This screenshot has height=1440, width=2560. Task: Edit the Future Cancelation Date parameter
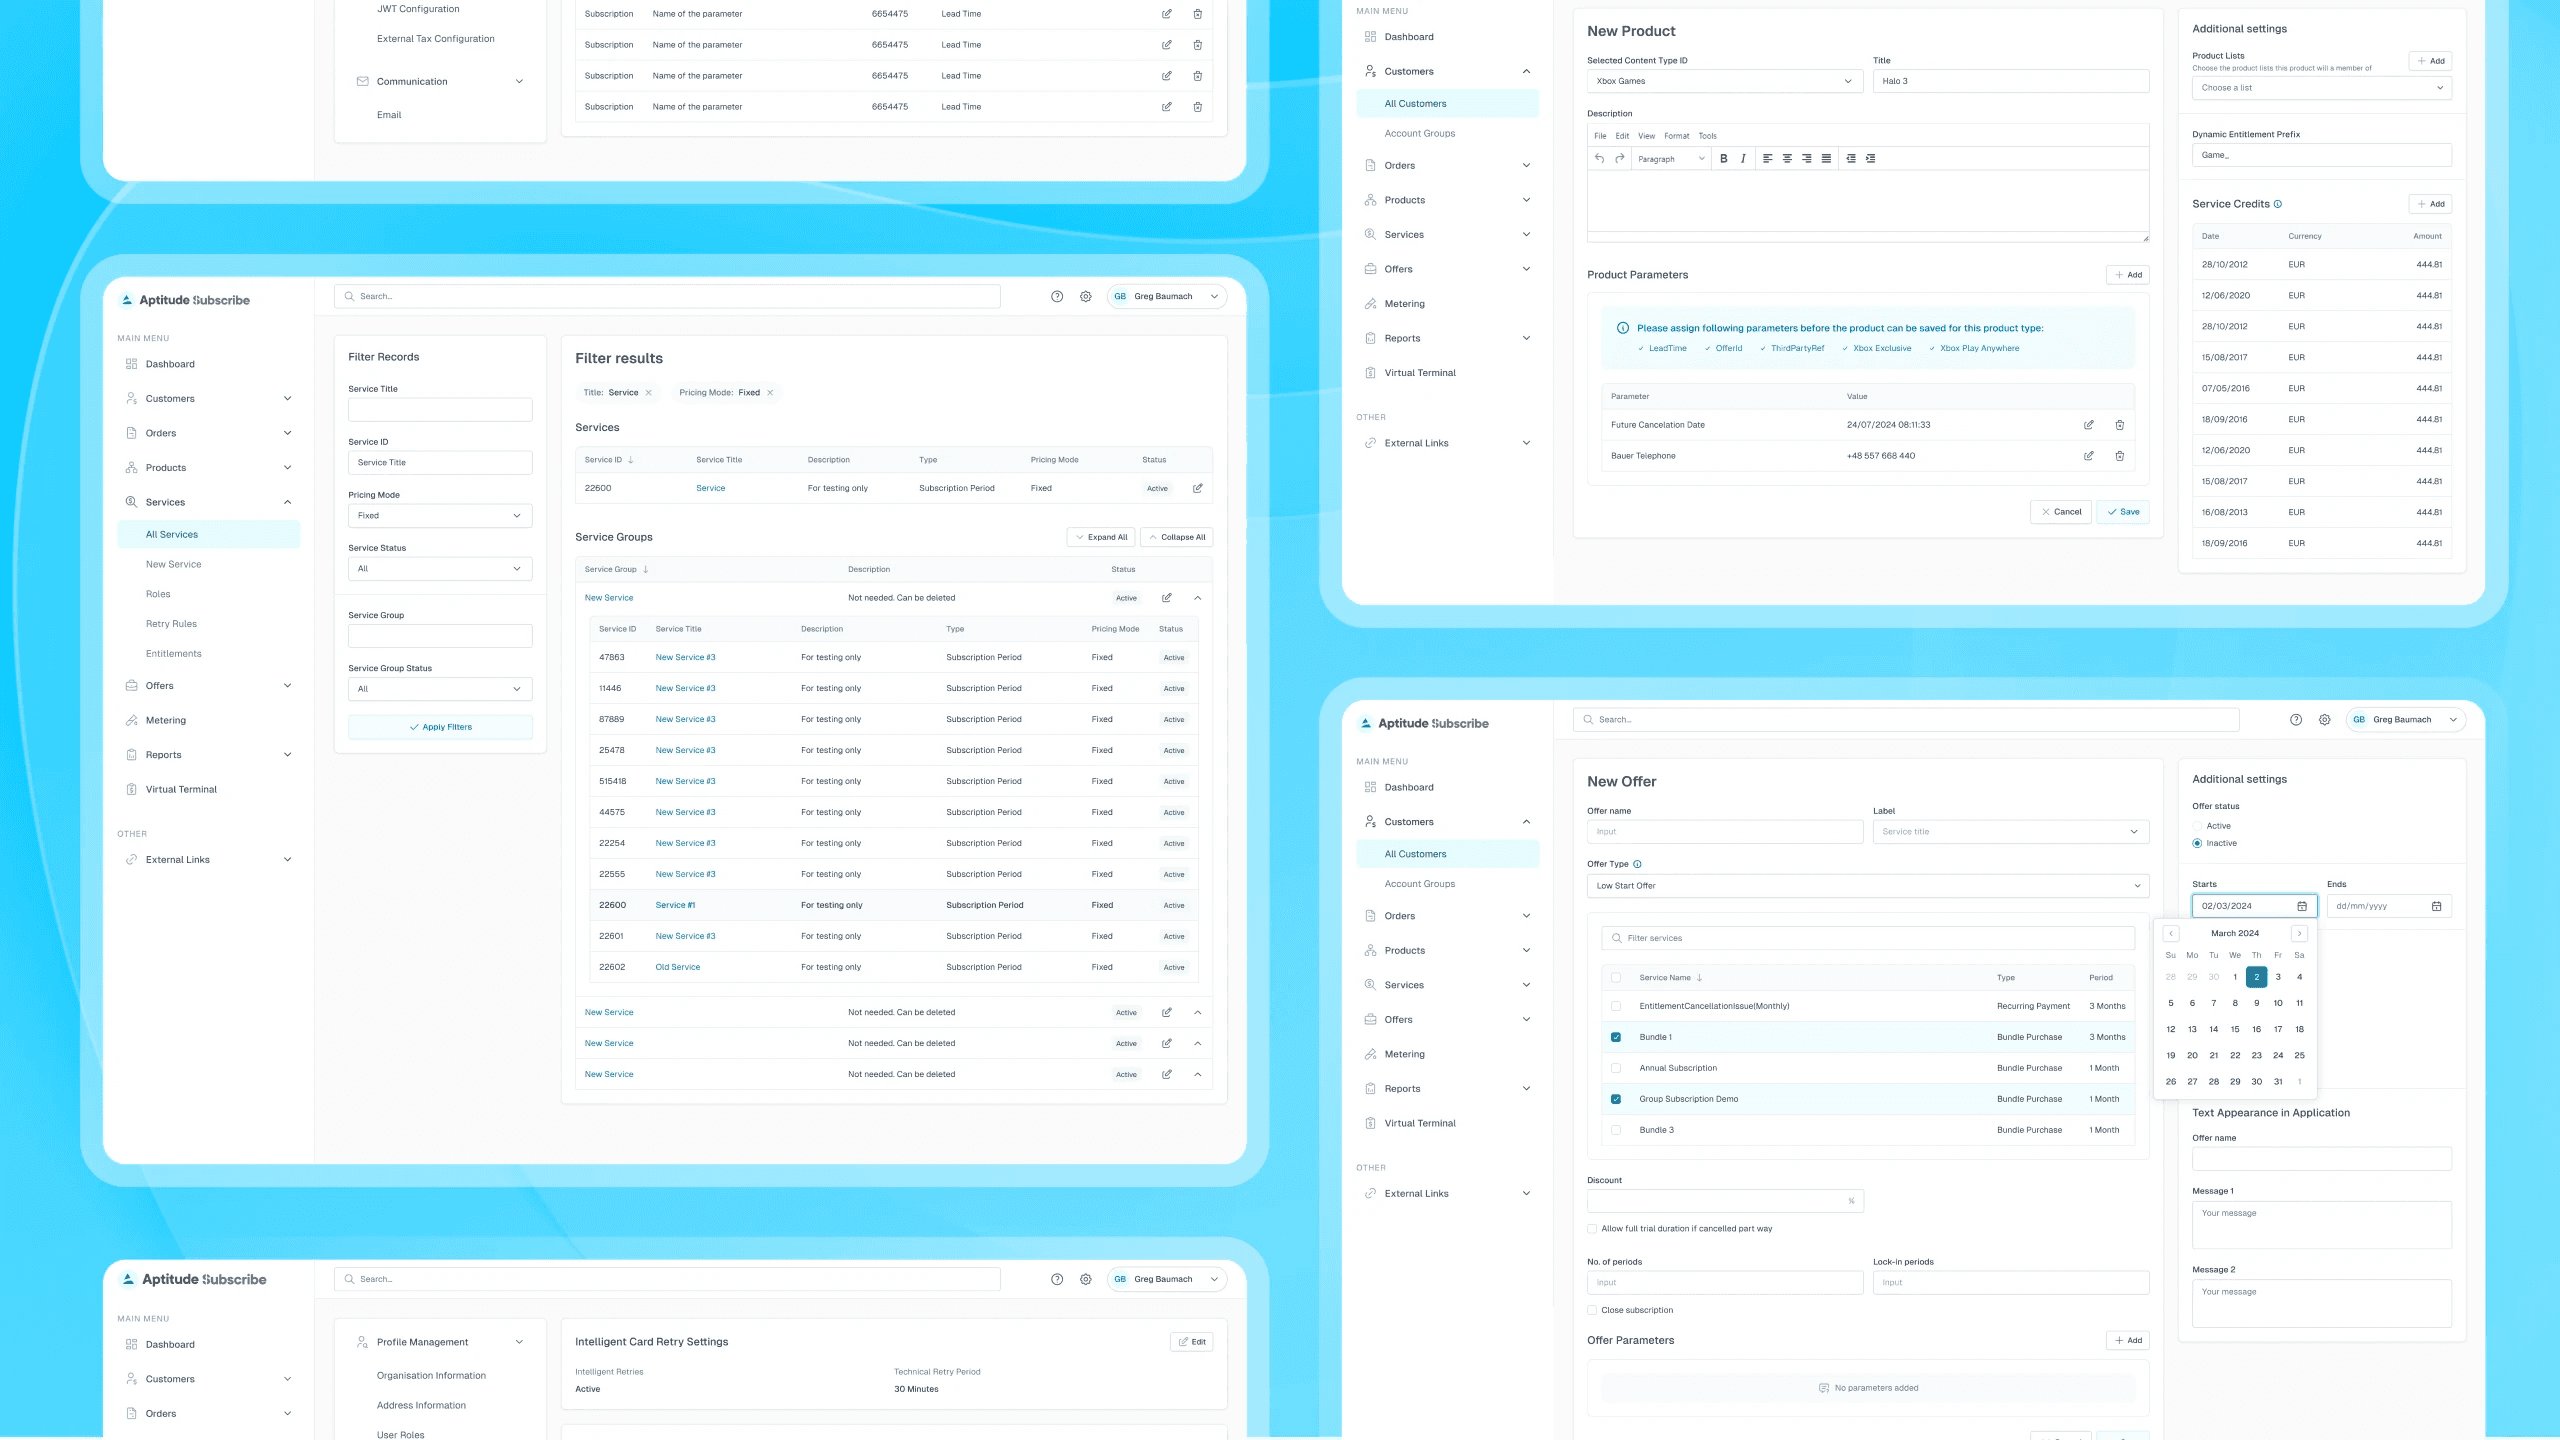[2088, 425]
